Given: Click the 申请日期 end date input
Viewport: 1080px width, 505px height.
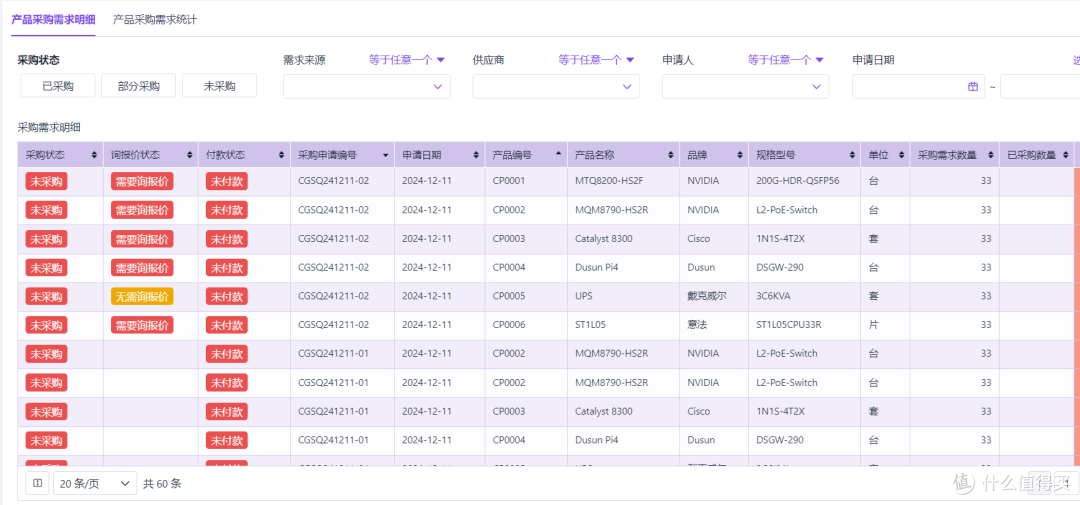Looking at the screenshot, I should pyautogui.click(x=1040, y=87).
